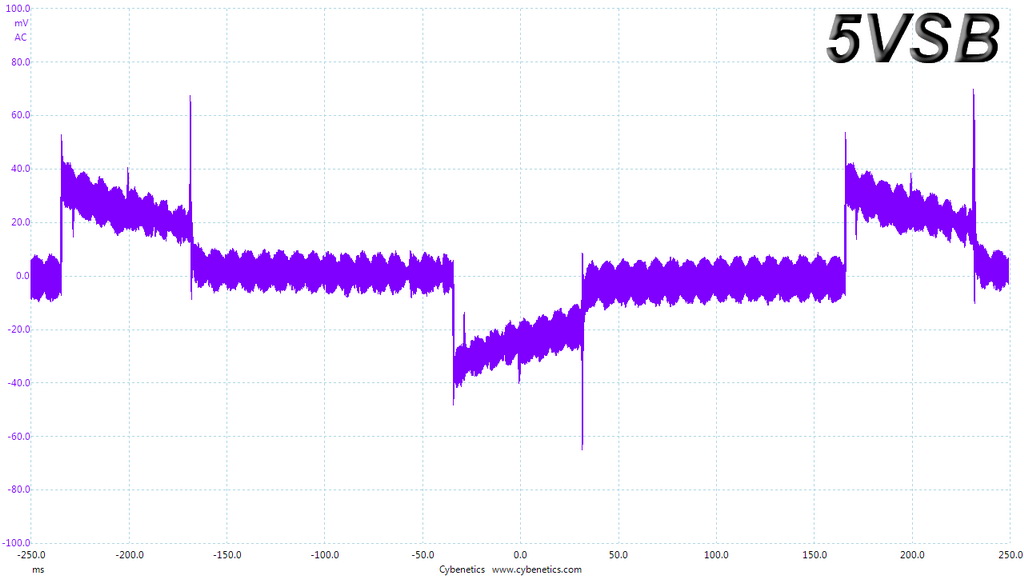Click the -100.0 x-axis label
The image size is (1024, 576).
coord(325,555)
